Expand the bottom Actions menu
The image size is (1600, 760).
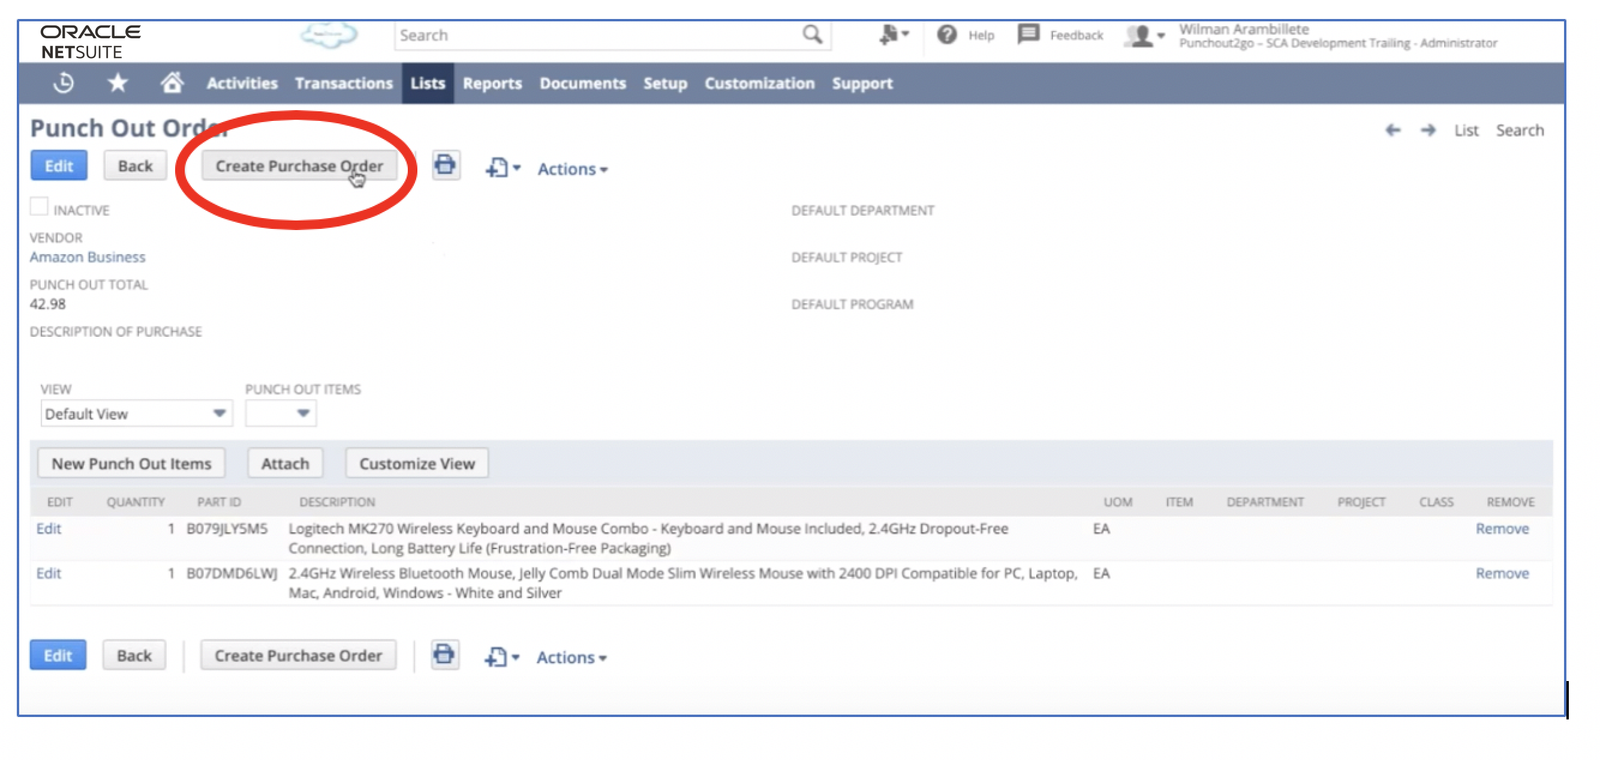point(571,658)
